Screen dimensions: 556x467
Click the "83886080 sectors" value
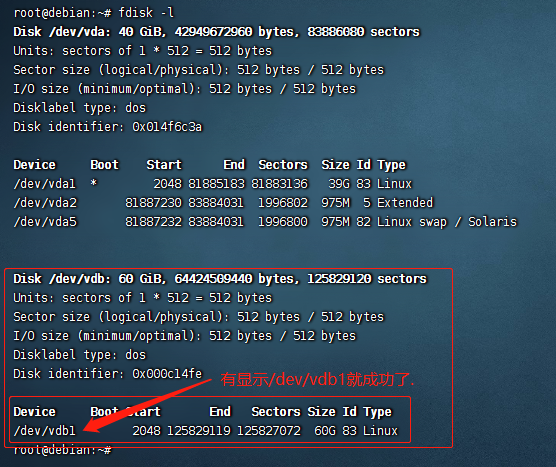[x=363, y=32]
